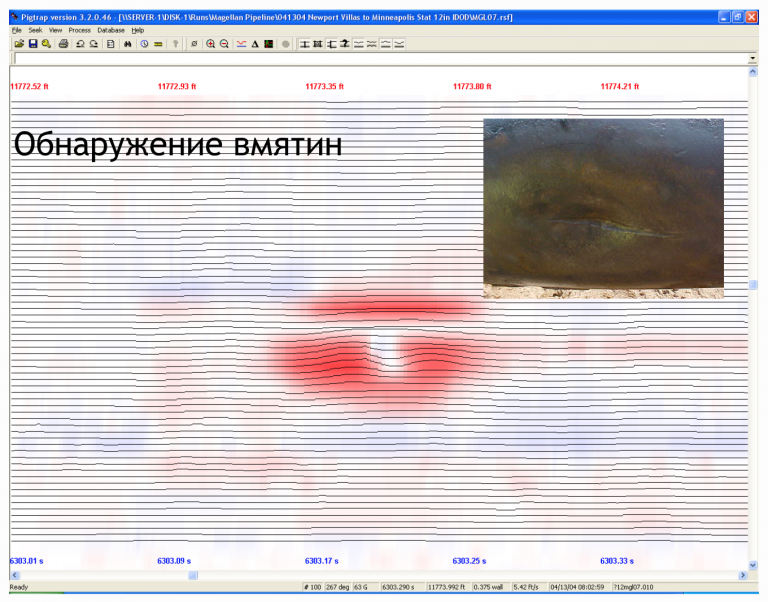Click the binoculars find icon
The image size is (768, 602).
click(x=128, y=44)
